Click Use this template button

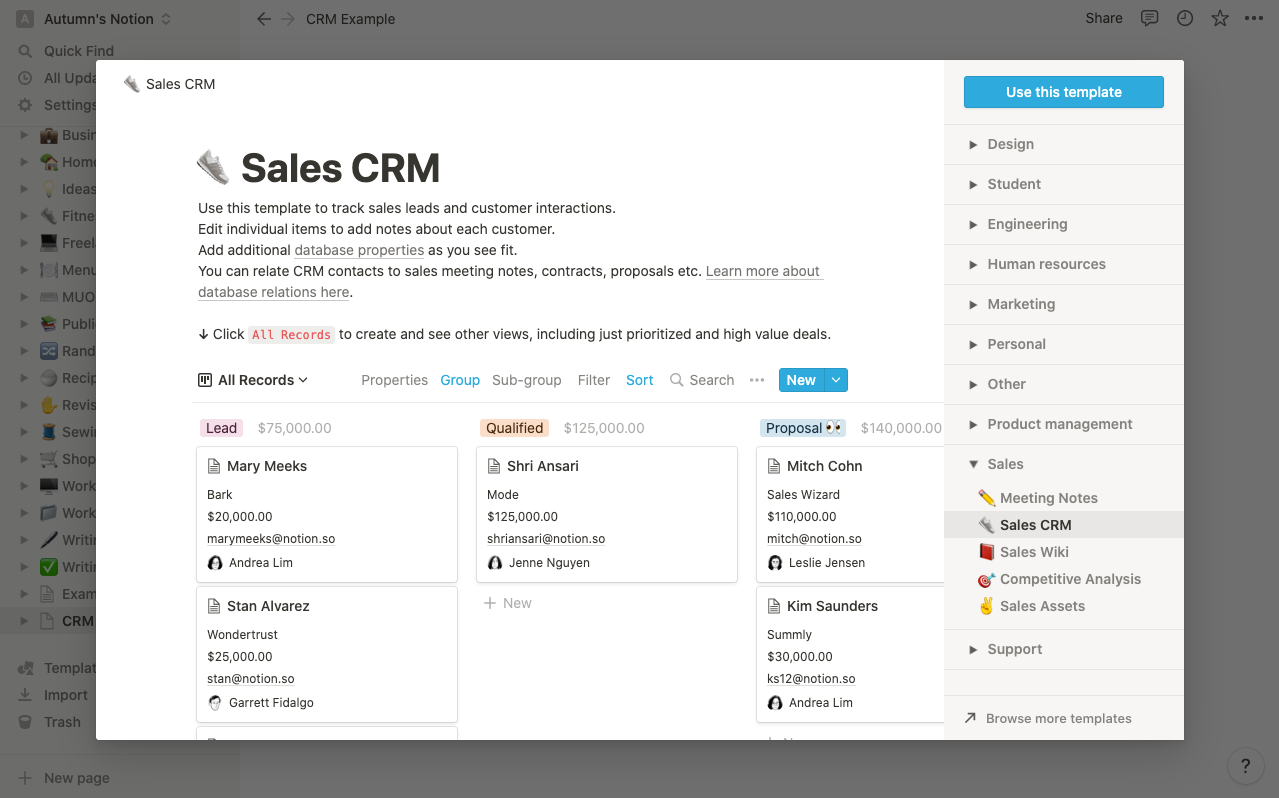(1064, 92)
